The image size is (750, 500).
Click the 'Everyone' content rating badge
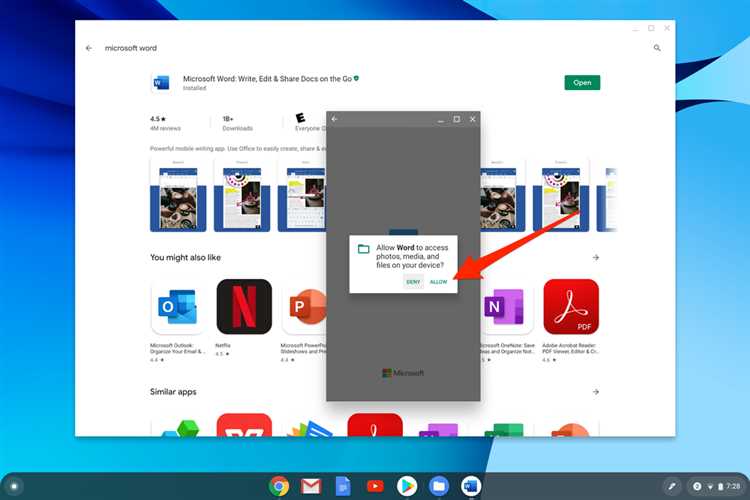[x=309, y=122]
